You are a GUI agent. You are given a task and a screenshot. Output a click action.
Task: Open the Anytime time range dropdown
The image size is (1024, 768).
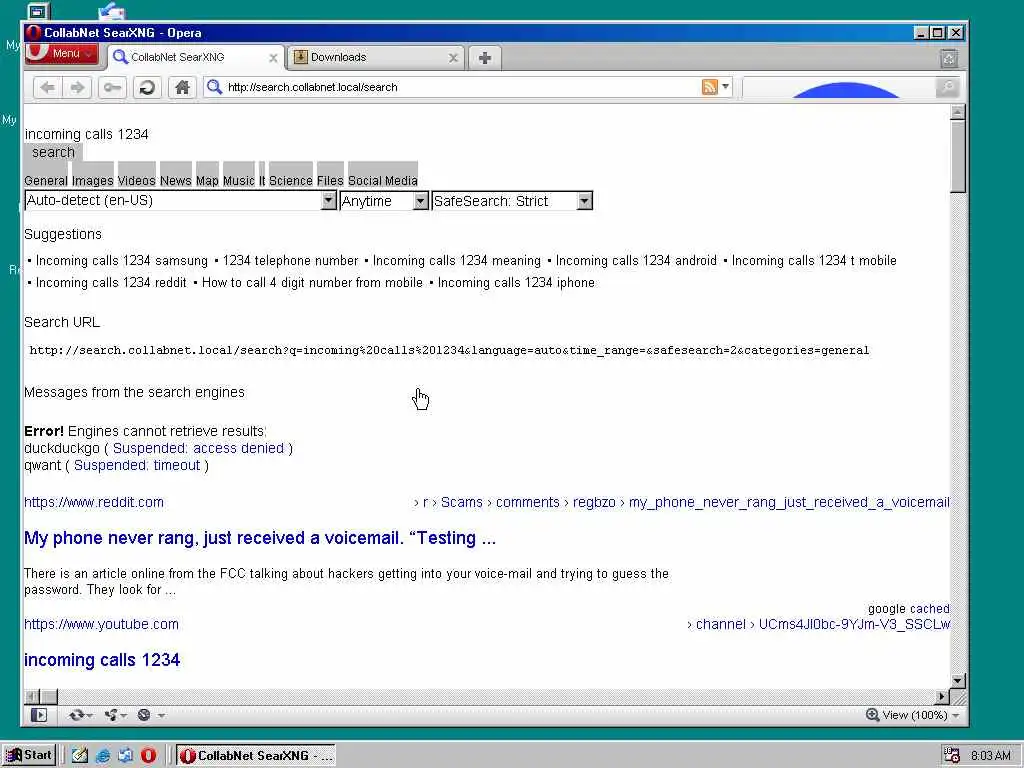coord(384,201)
